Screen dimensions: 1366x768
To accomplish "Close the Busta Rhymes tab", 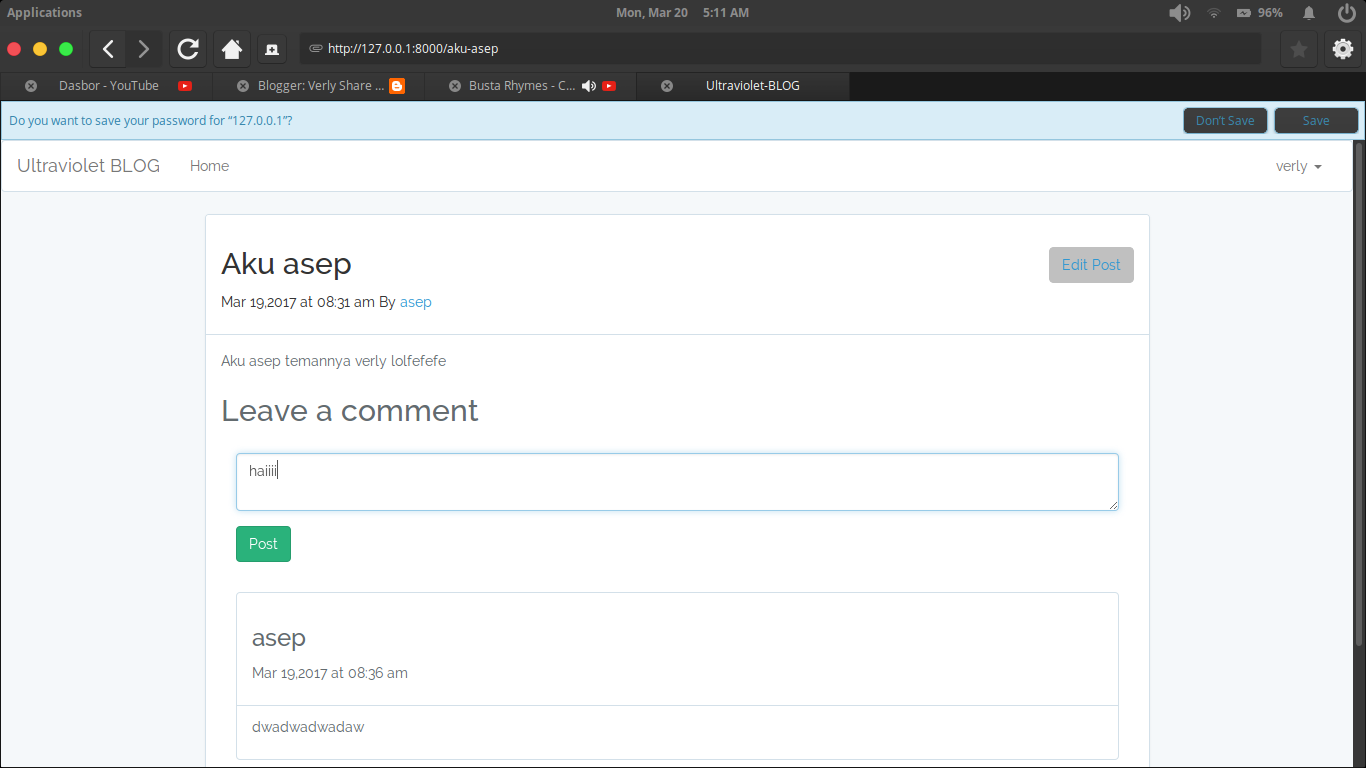I will (x=455, y=86).
